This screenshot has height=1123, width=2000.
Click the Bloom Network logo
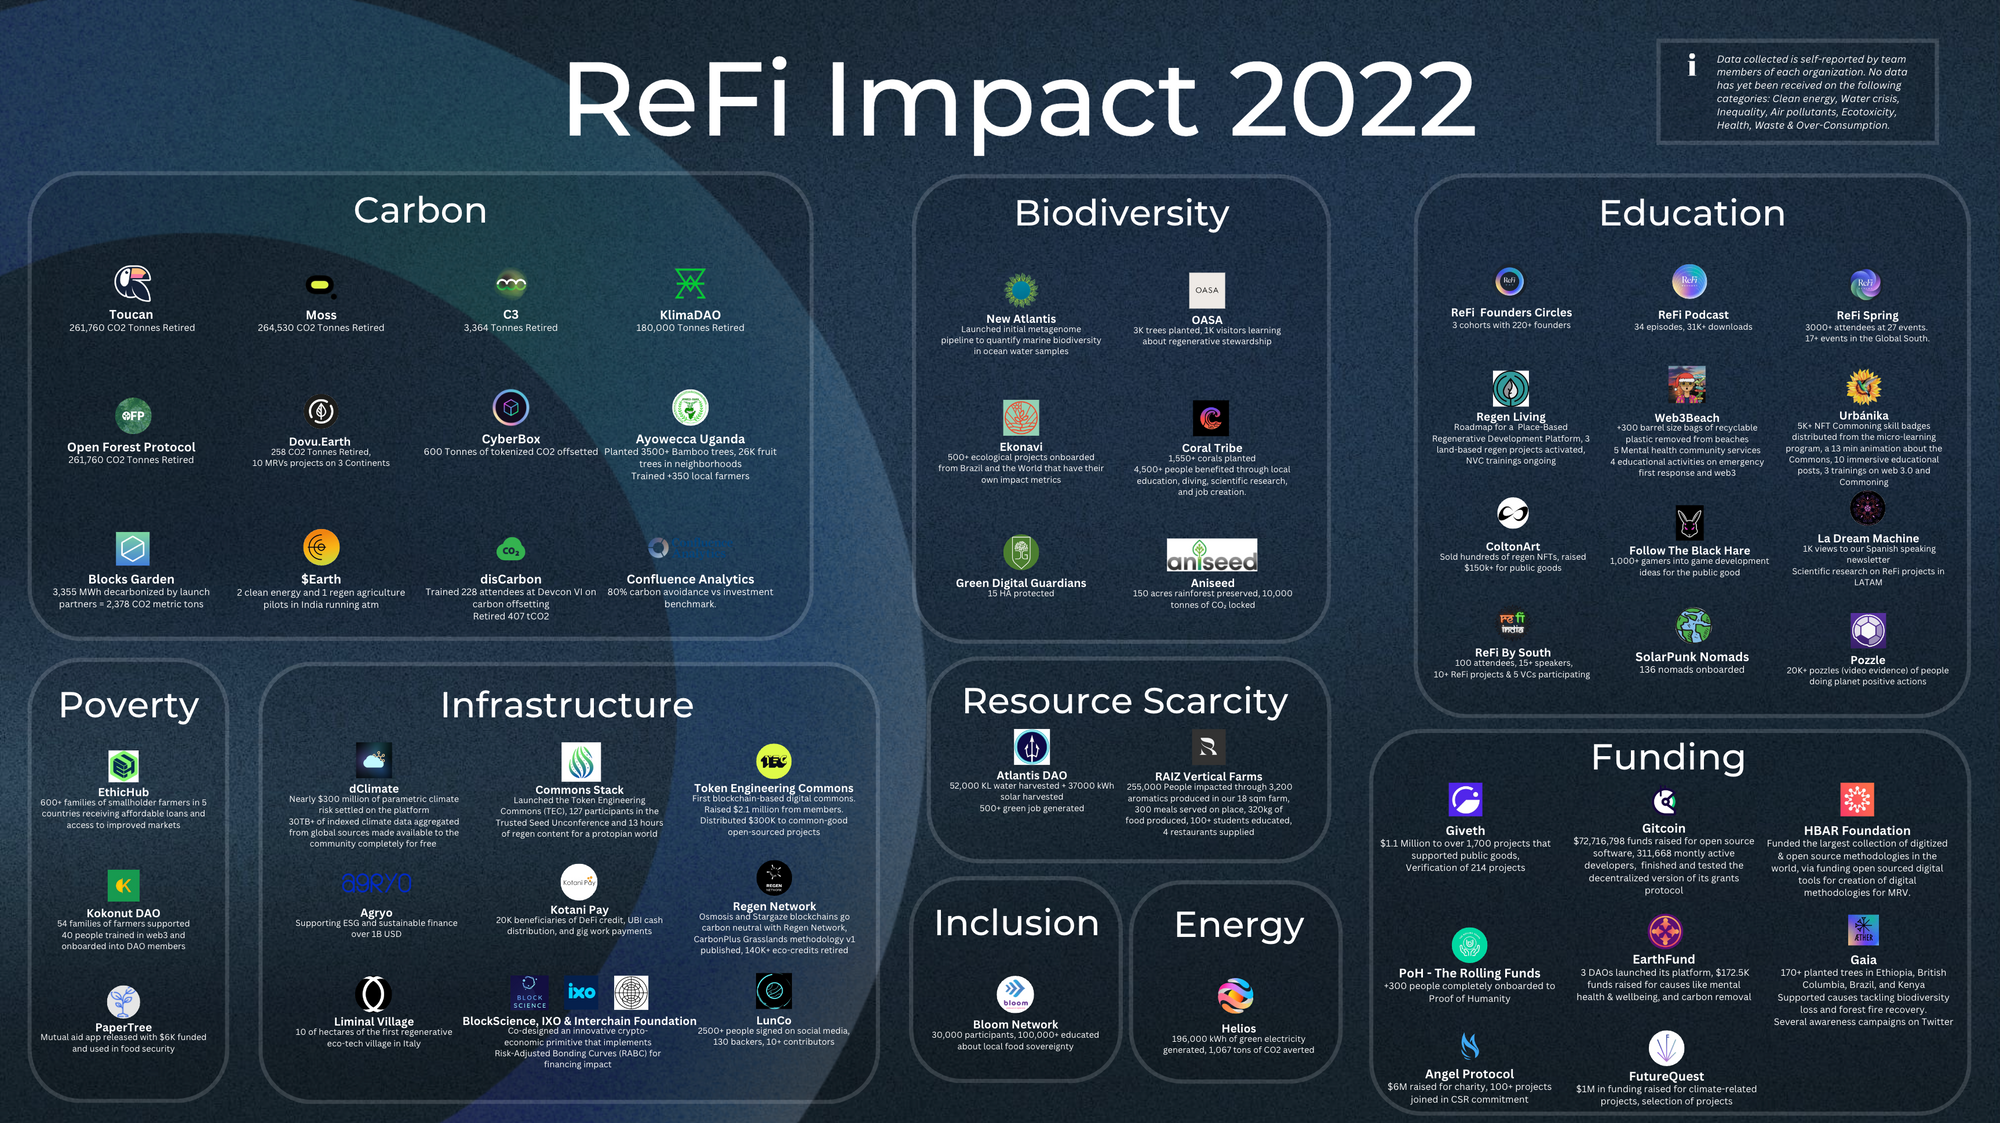tap(1015, 994)
